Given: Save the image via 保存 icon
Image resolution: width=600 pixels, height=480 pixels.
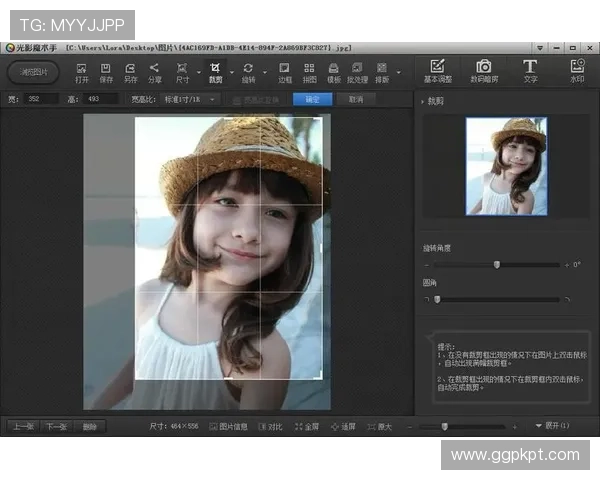Looking at the screenshot, I should click(x=106, y=73).
